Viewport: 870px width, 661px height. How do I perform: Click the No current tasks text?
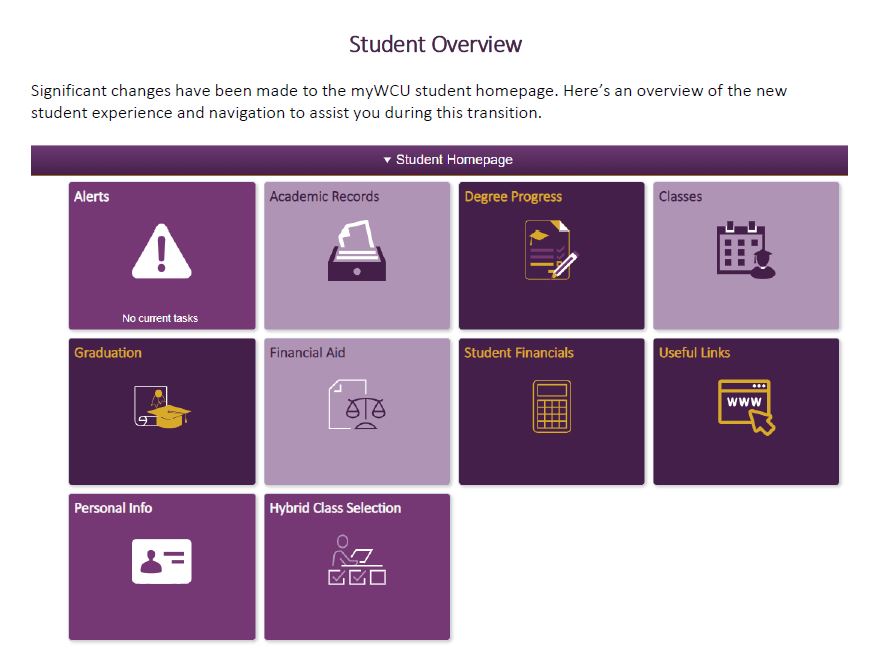tap(160, 319)
